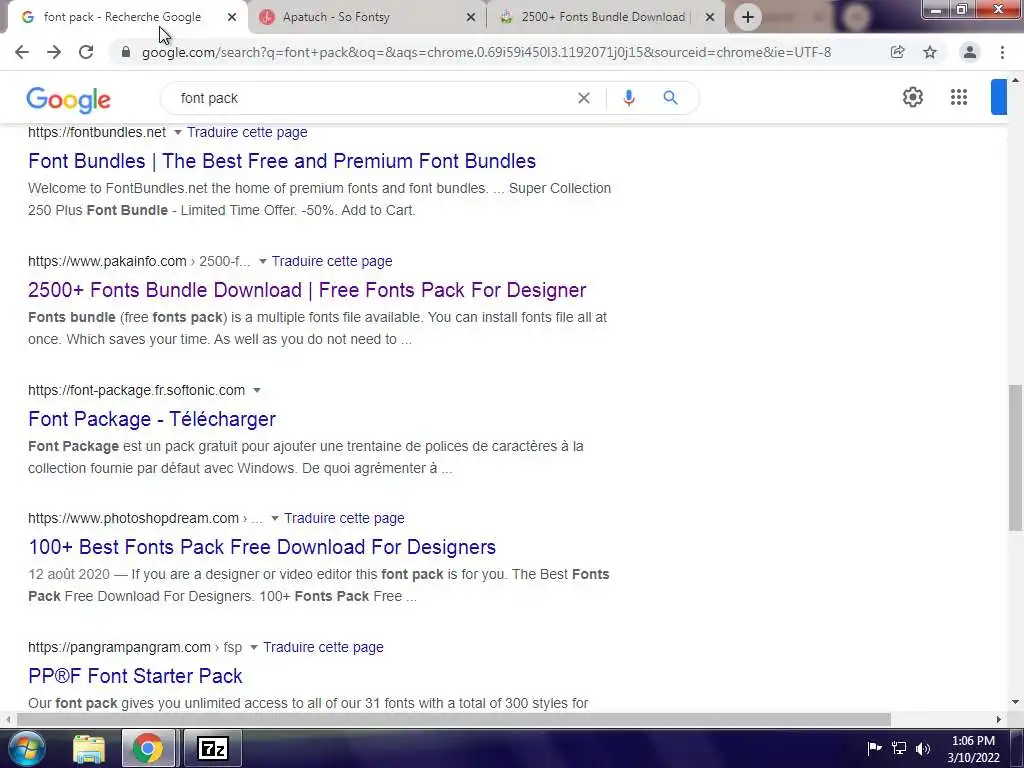Open Google quick settings gear
Viewport: 1024px width, 768px height.
tap(912, 97)
